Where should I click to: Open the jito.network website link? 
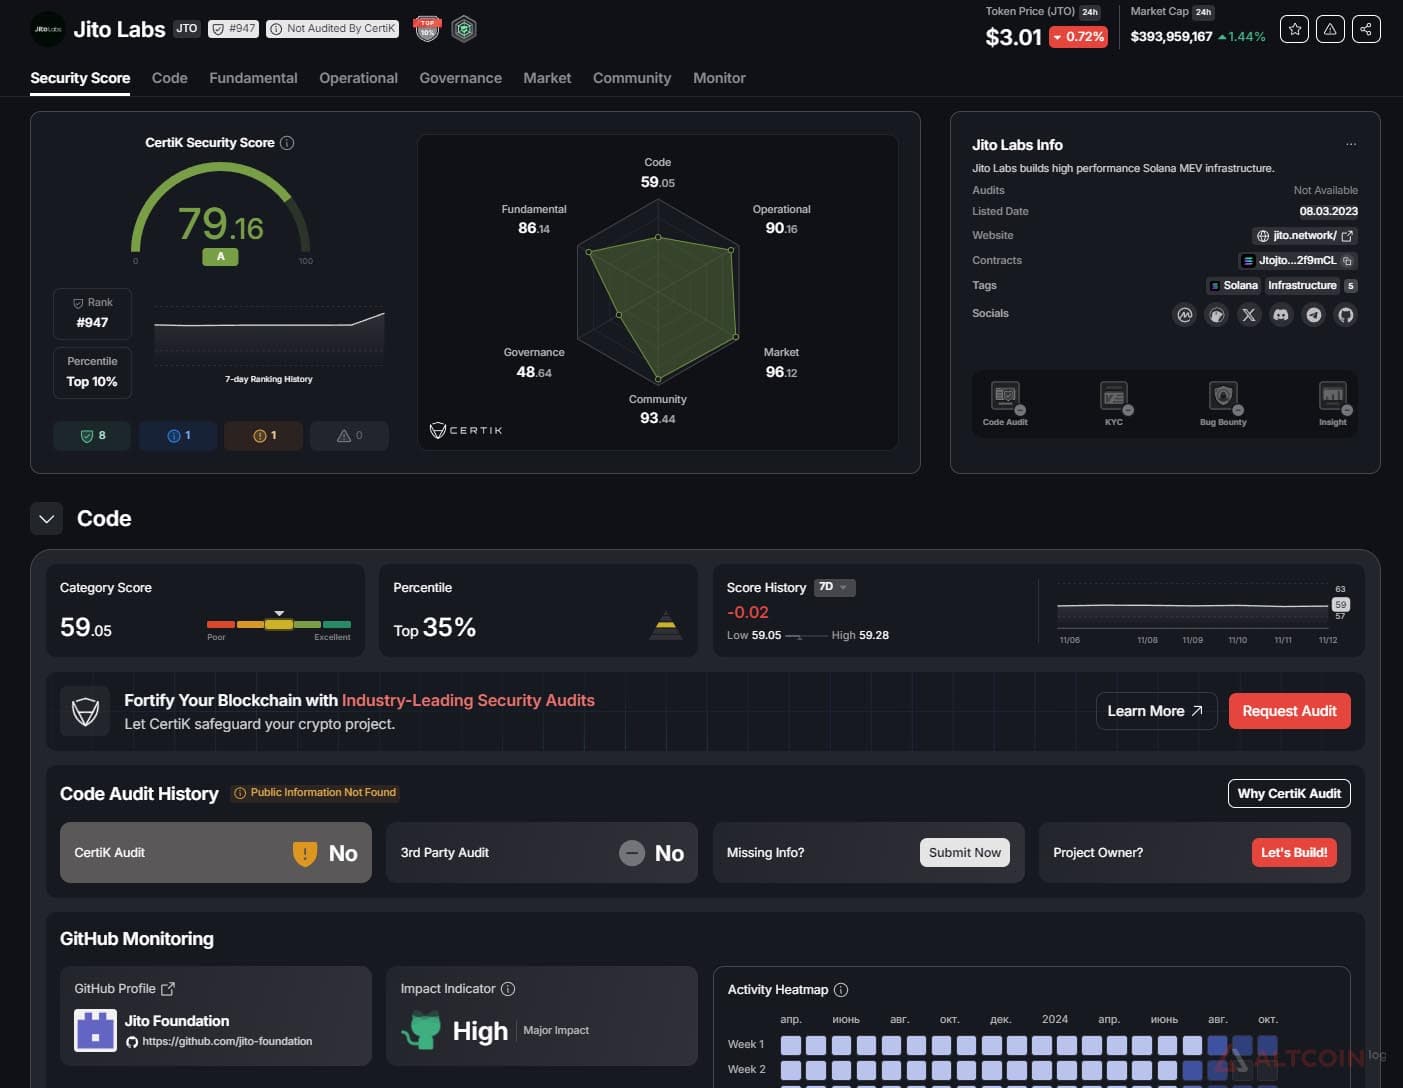1305,236
